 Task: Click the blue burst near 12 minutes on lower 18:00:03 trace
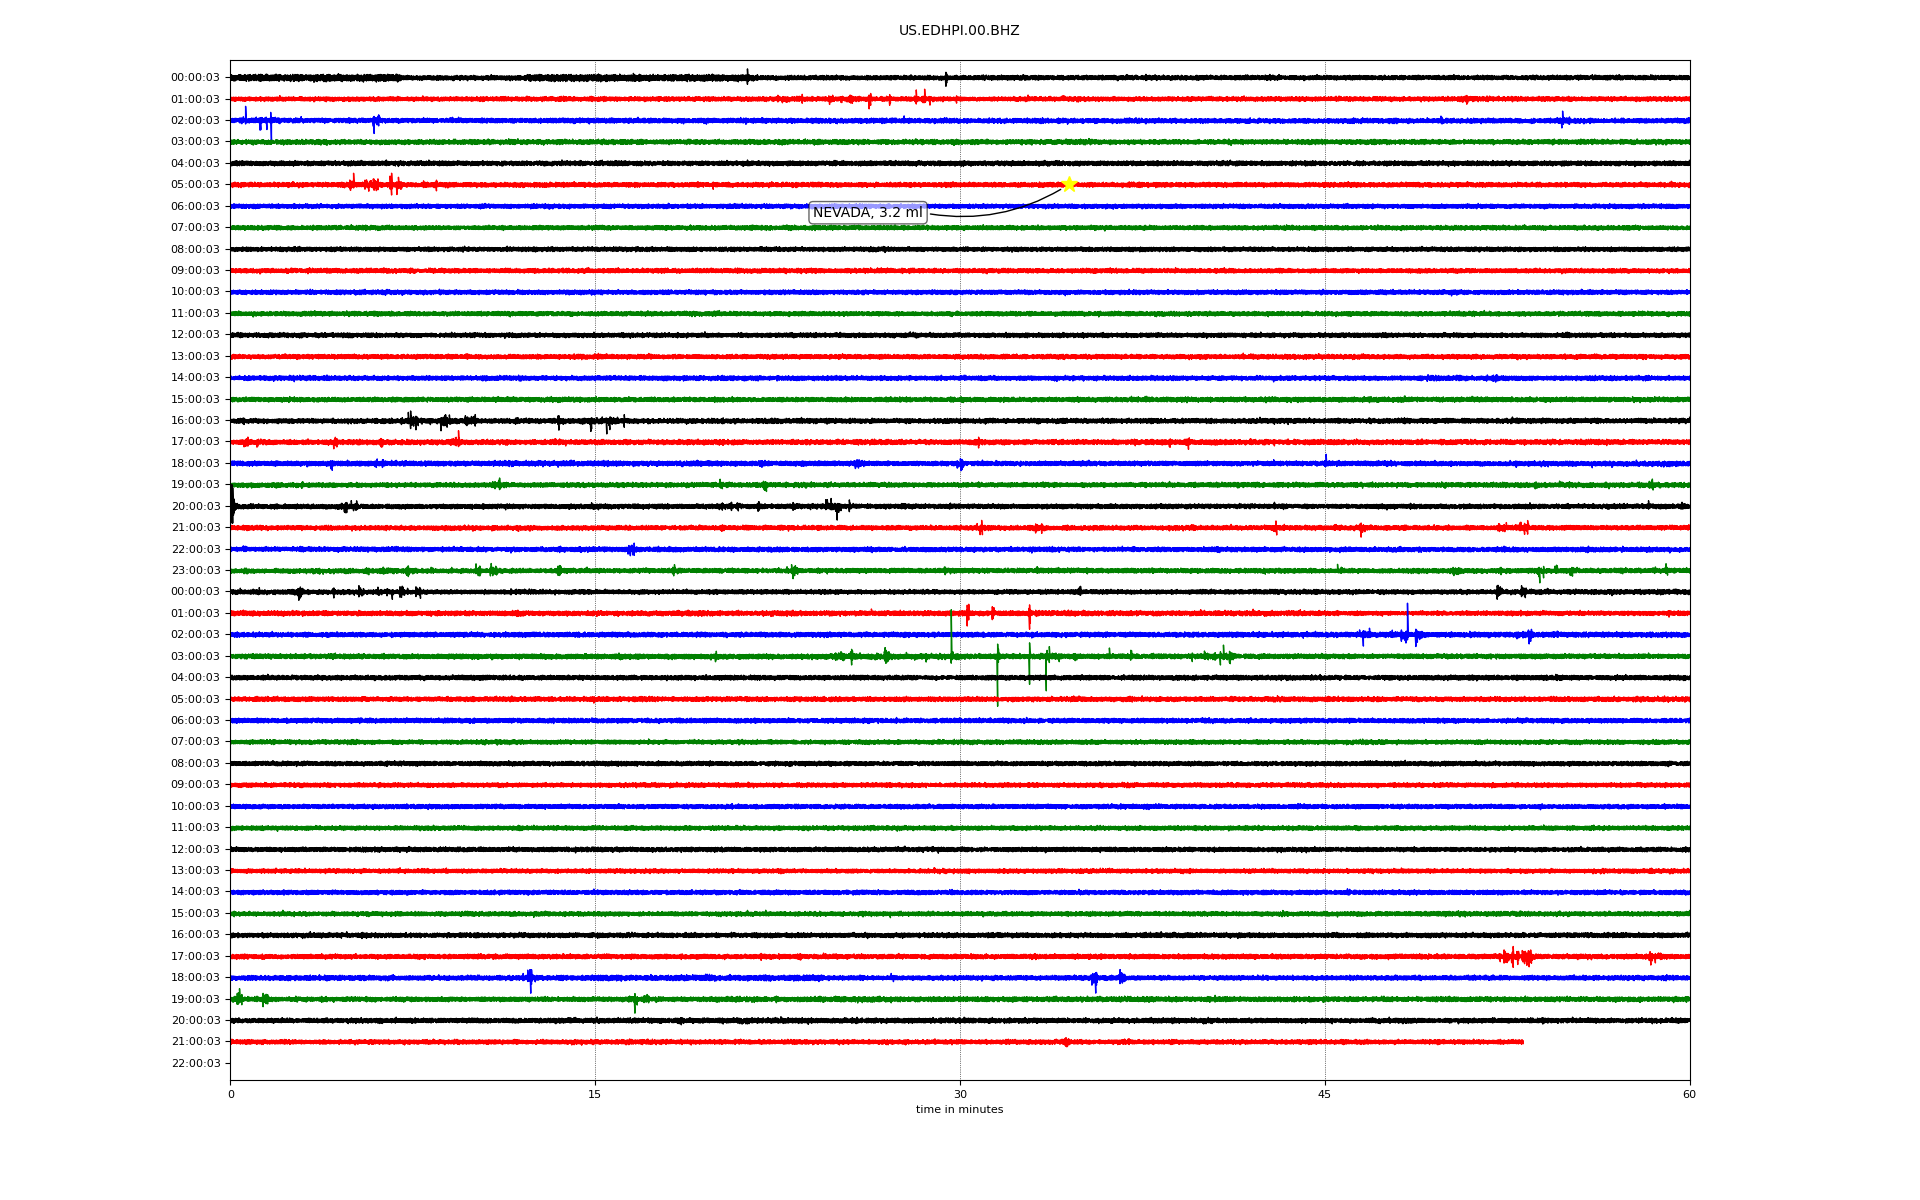(530, 979)
